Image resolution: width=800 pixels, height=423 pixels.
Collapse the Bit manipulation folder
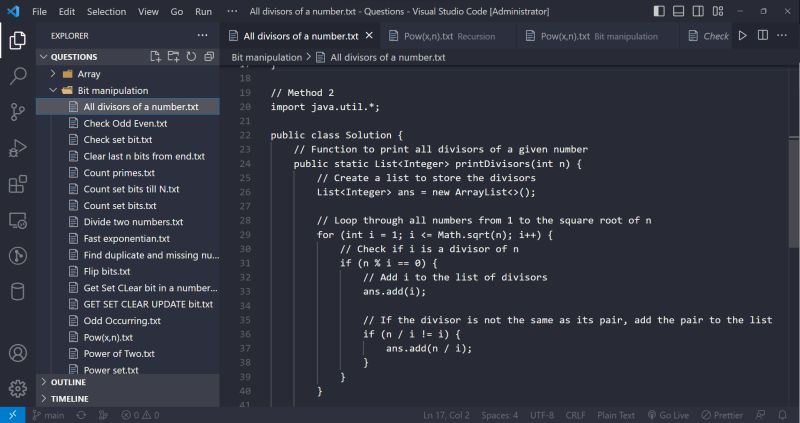128,90
